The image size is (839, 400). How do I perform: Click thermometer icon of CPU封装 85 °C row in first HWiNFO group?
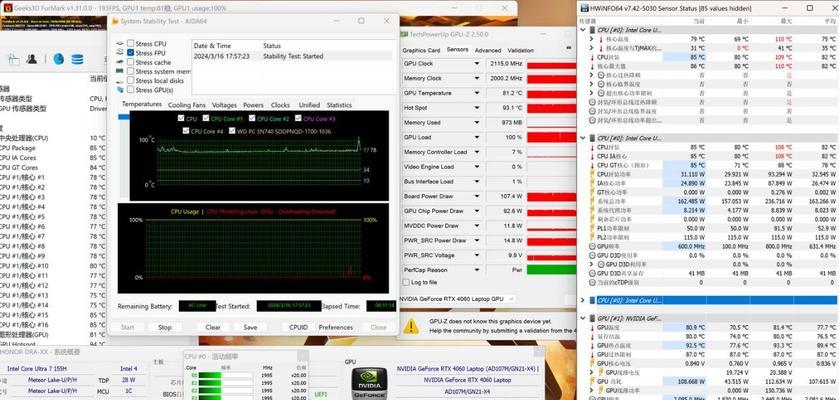pos(592,57)
